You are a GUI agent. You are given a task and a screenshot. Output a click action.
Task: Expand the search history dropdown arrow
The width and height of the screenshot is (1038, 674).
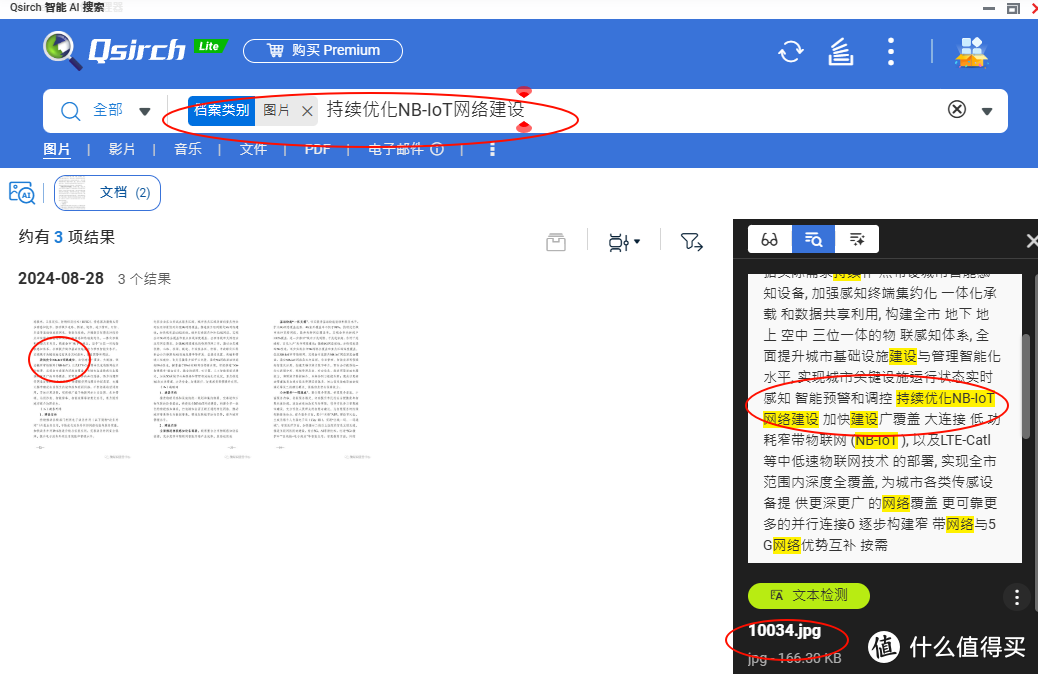click(988, 110)
